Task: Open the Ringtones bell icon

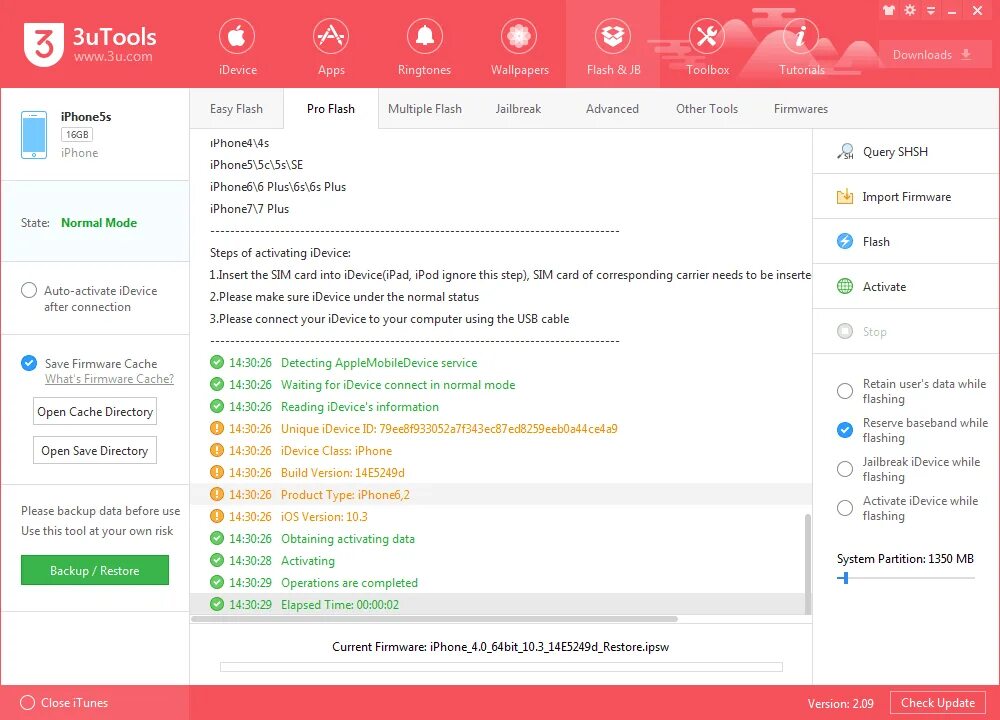Action: 425,36
